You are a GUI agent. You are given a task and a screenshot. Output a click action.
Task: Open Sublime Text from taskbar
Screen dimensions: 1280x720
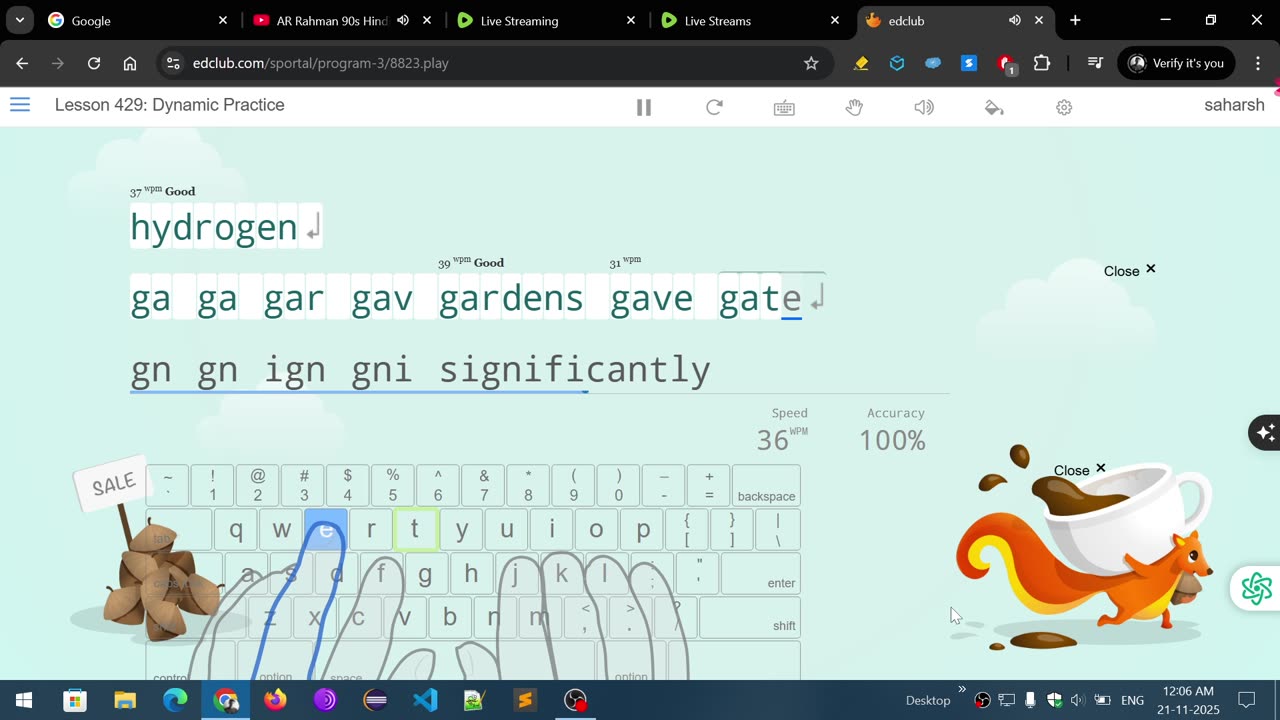(525, 700)
